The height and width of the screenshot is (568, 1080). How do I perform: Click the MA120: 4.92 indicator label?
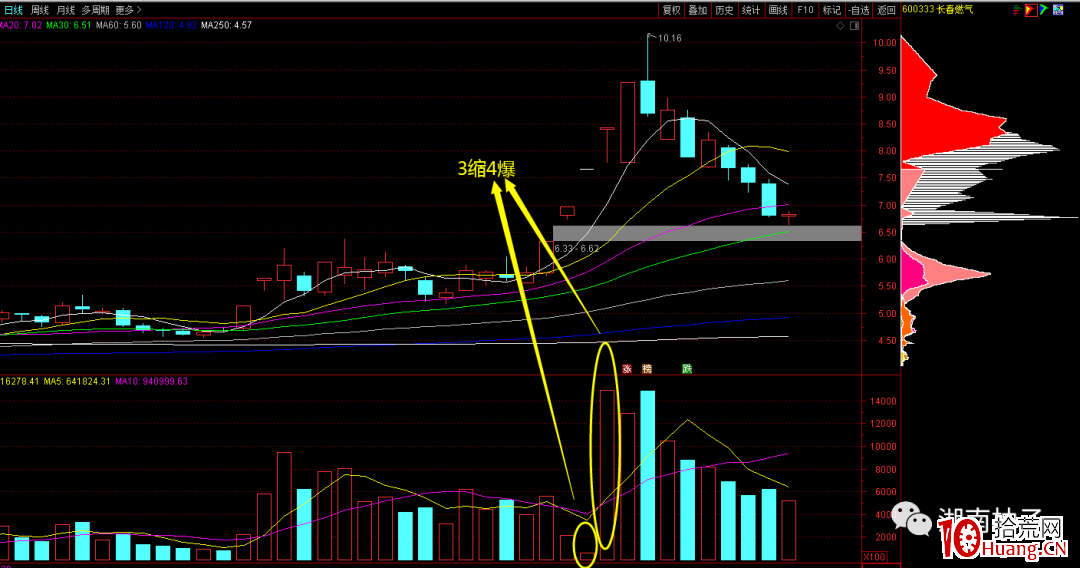(x=171, y=25)
